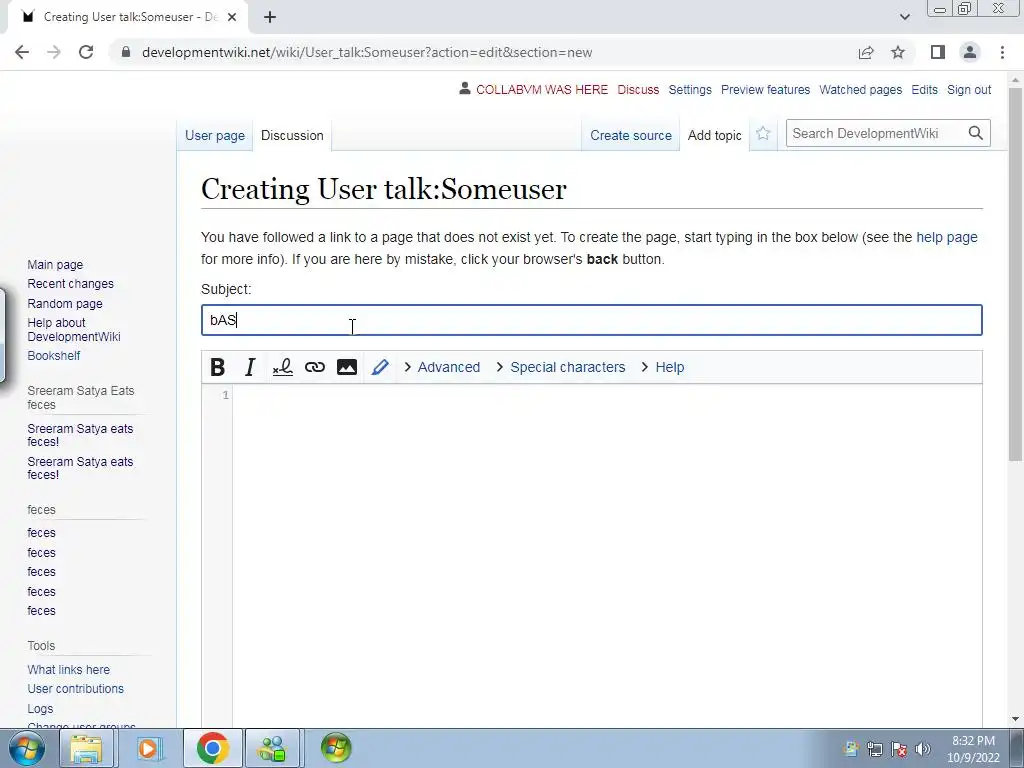Open the network tray icon
1024x768 pixels.
point(874,748)
